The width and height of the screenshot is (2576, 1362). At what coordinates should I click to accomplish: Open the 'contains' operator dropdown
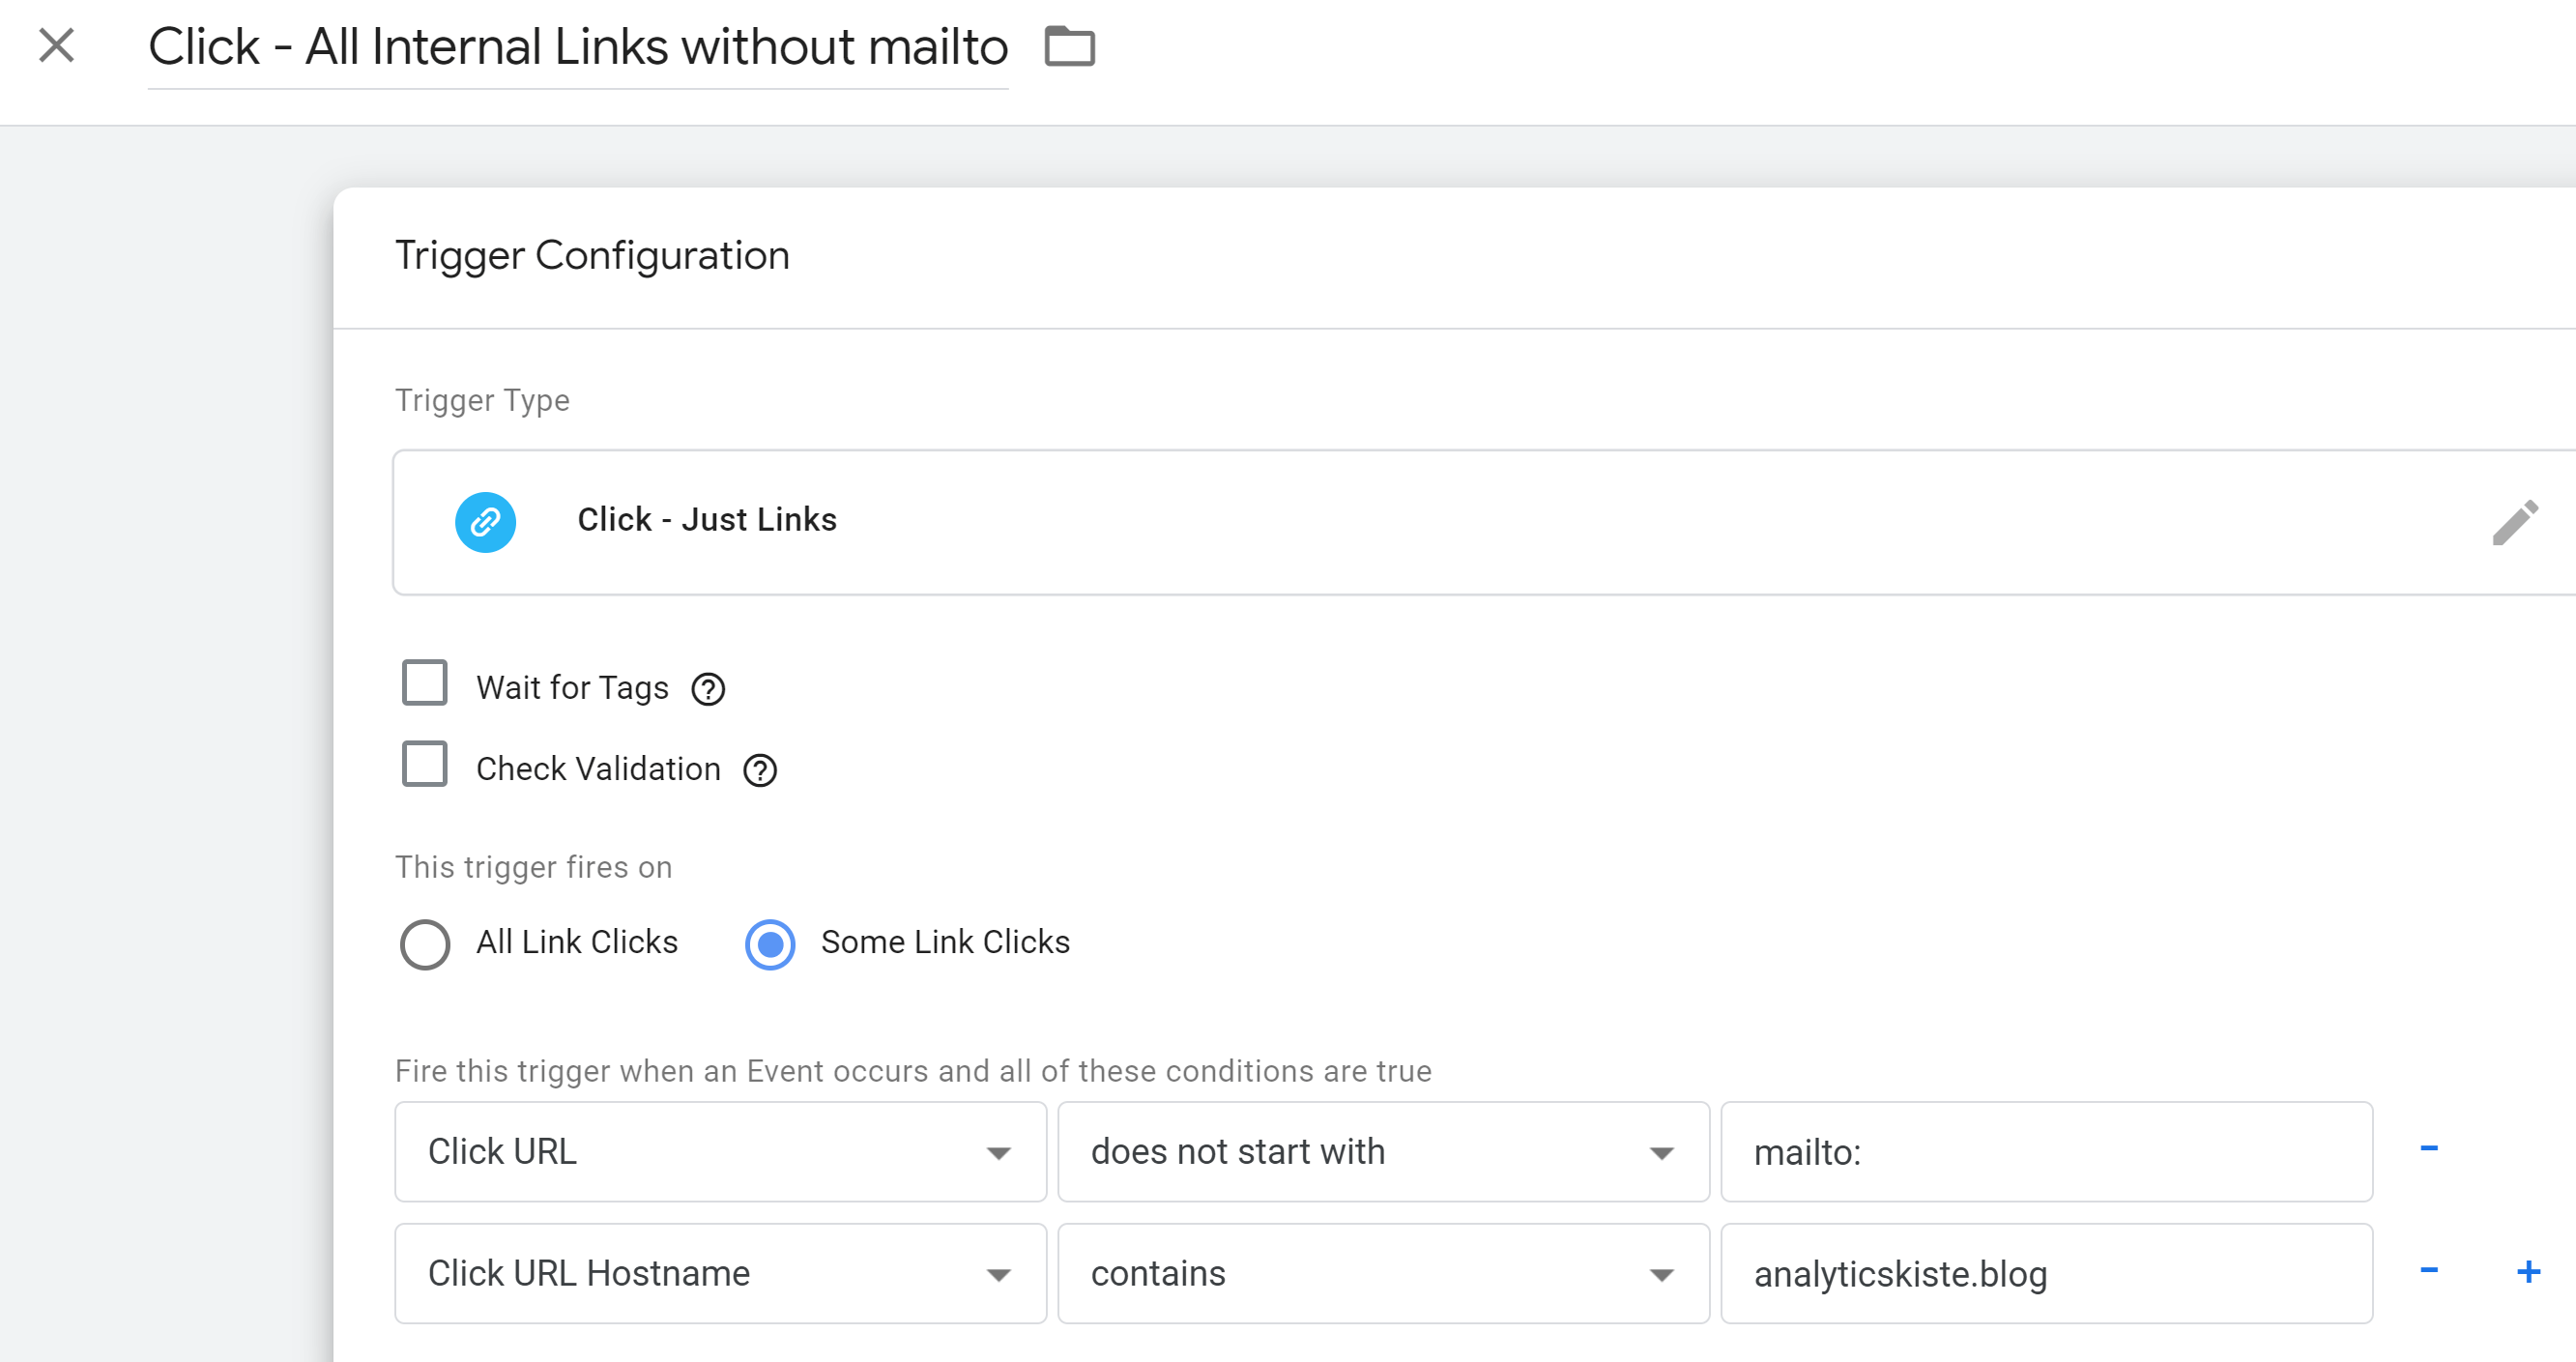tap(1383, 1274)
